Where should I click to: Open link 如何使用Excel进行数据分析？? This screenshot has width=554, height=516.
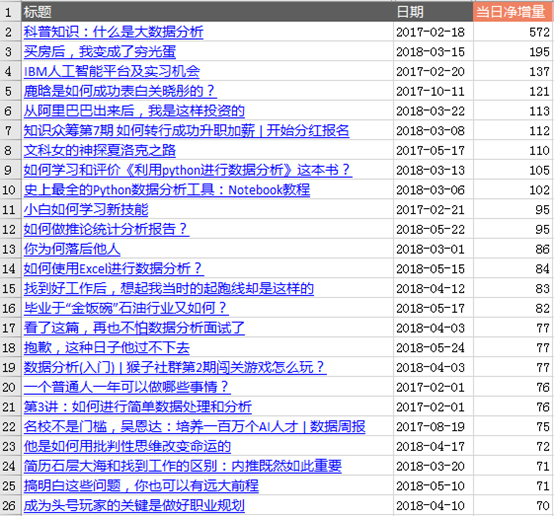pos(114,269)
